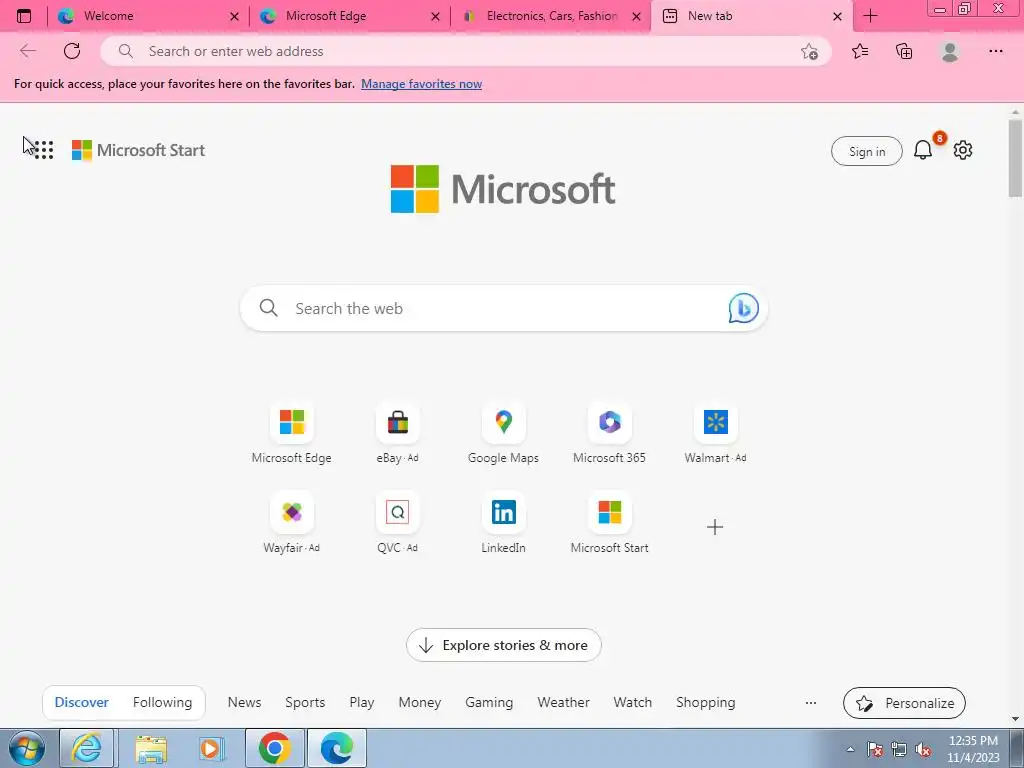The width and height of the screenshot is (1024, 768).
Task: Switch to the Electronics, Cars, Fashion tab
Action: 552,16
